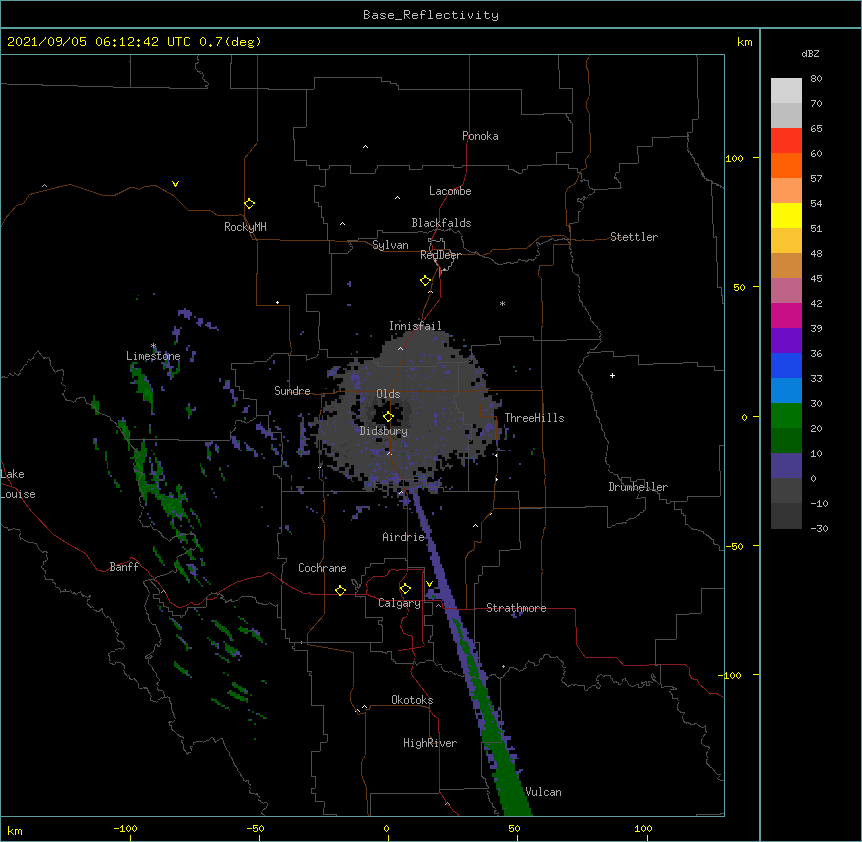Click the dBZ legend heading
862x842 pixels.
810,53
